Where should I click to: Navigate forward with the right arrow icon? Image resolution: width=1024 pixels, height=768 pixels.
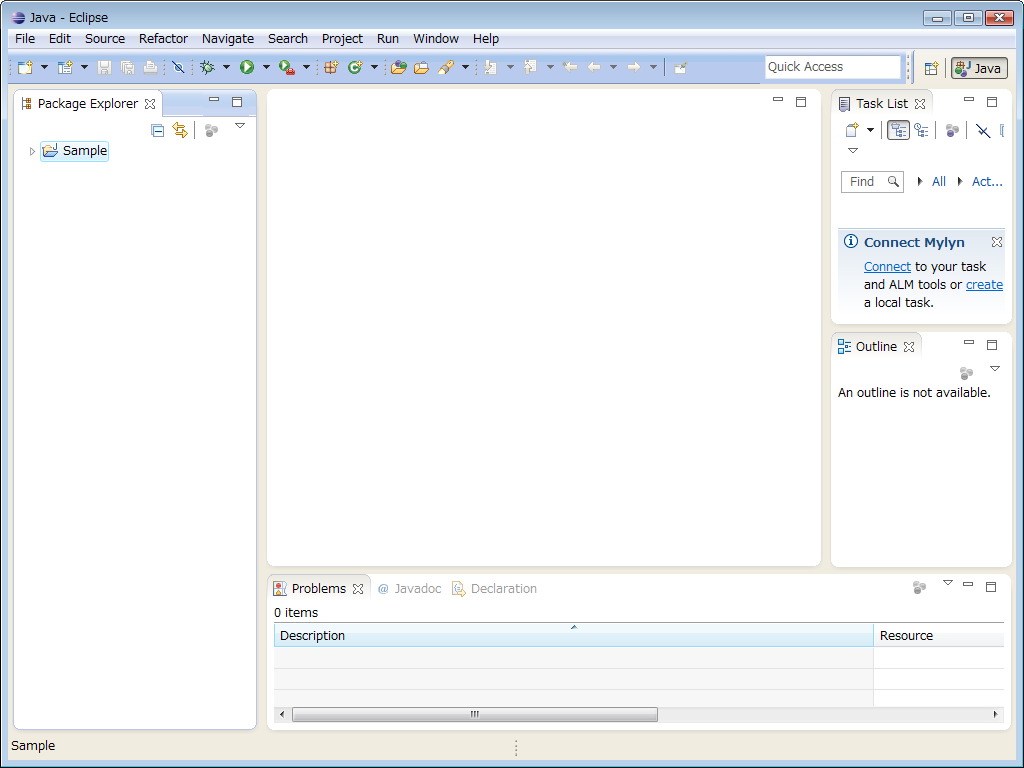633,67
